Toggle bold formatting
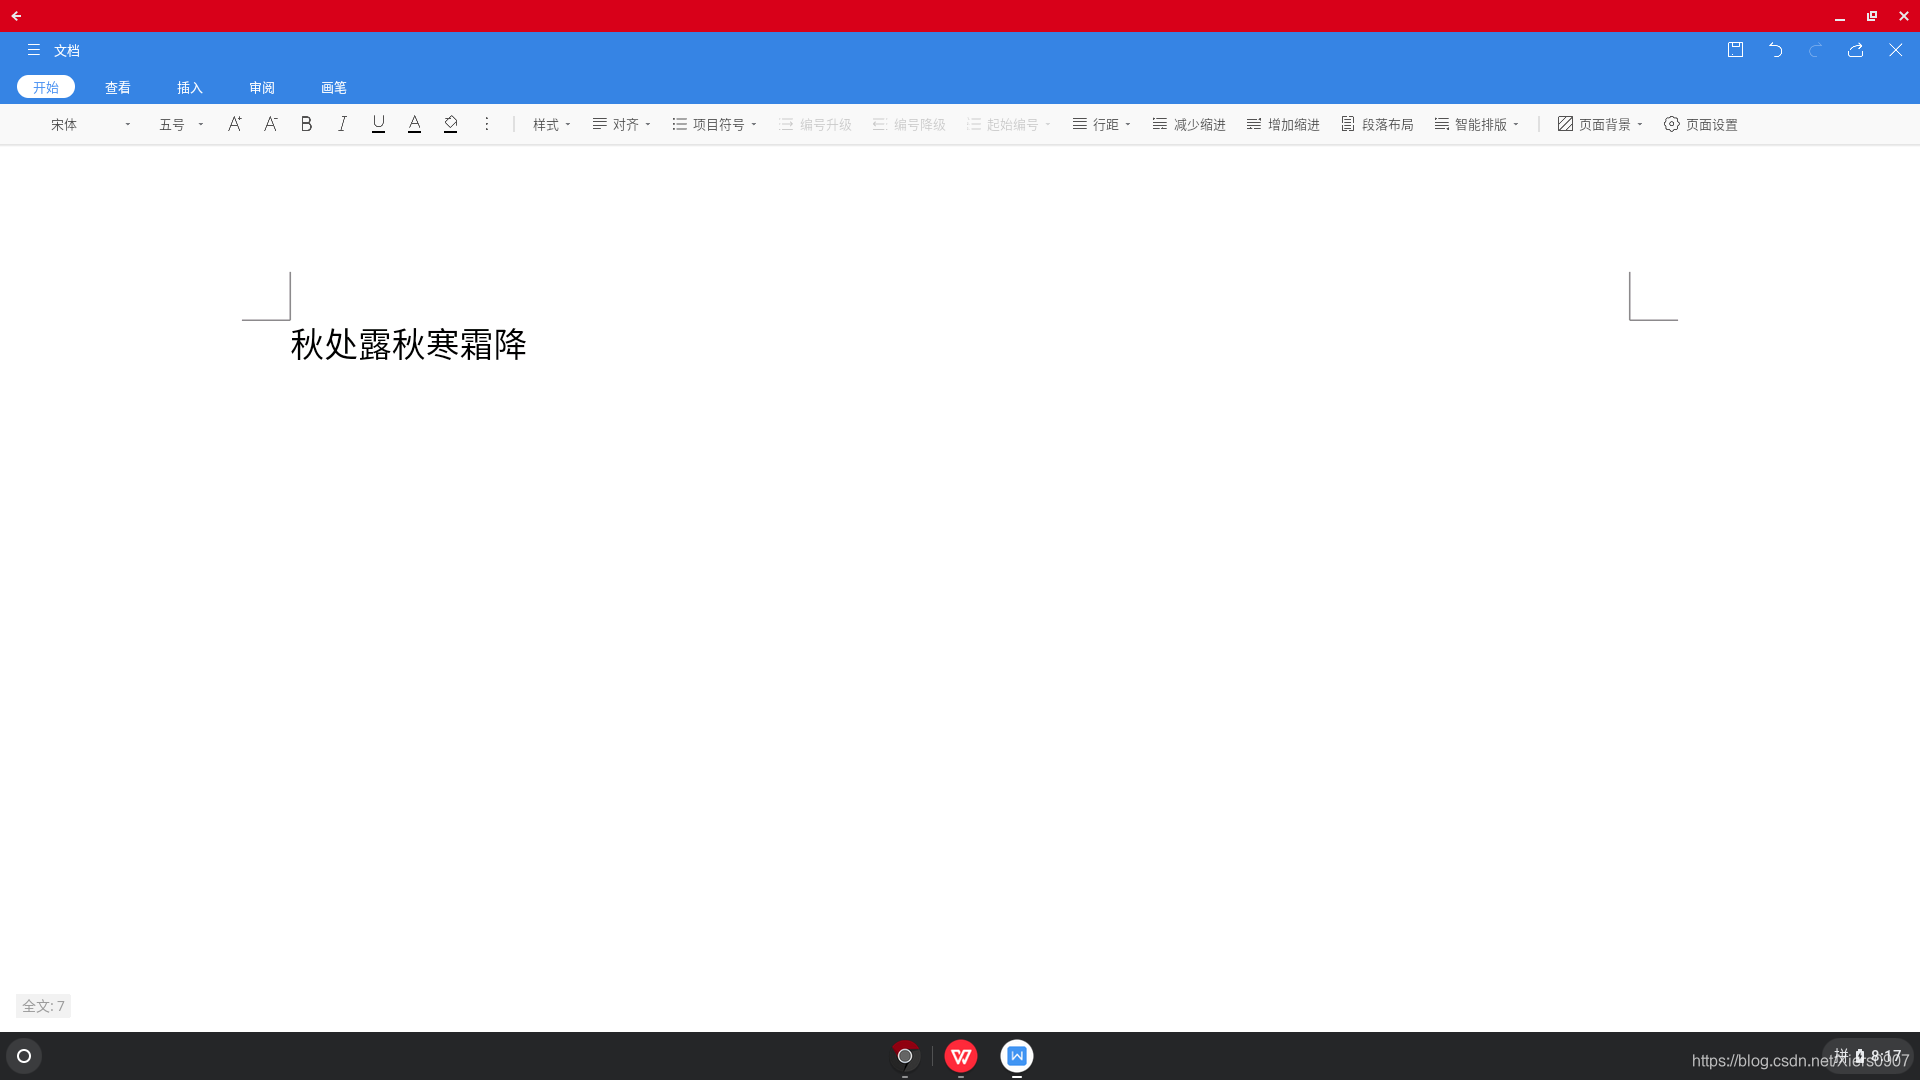Viewport: 1920px width, 1080px height. pos(306,124)
